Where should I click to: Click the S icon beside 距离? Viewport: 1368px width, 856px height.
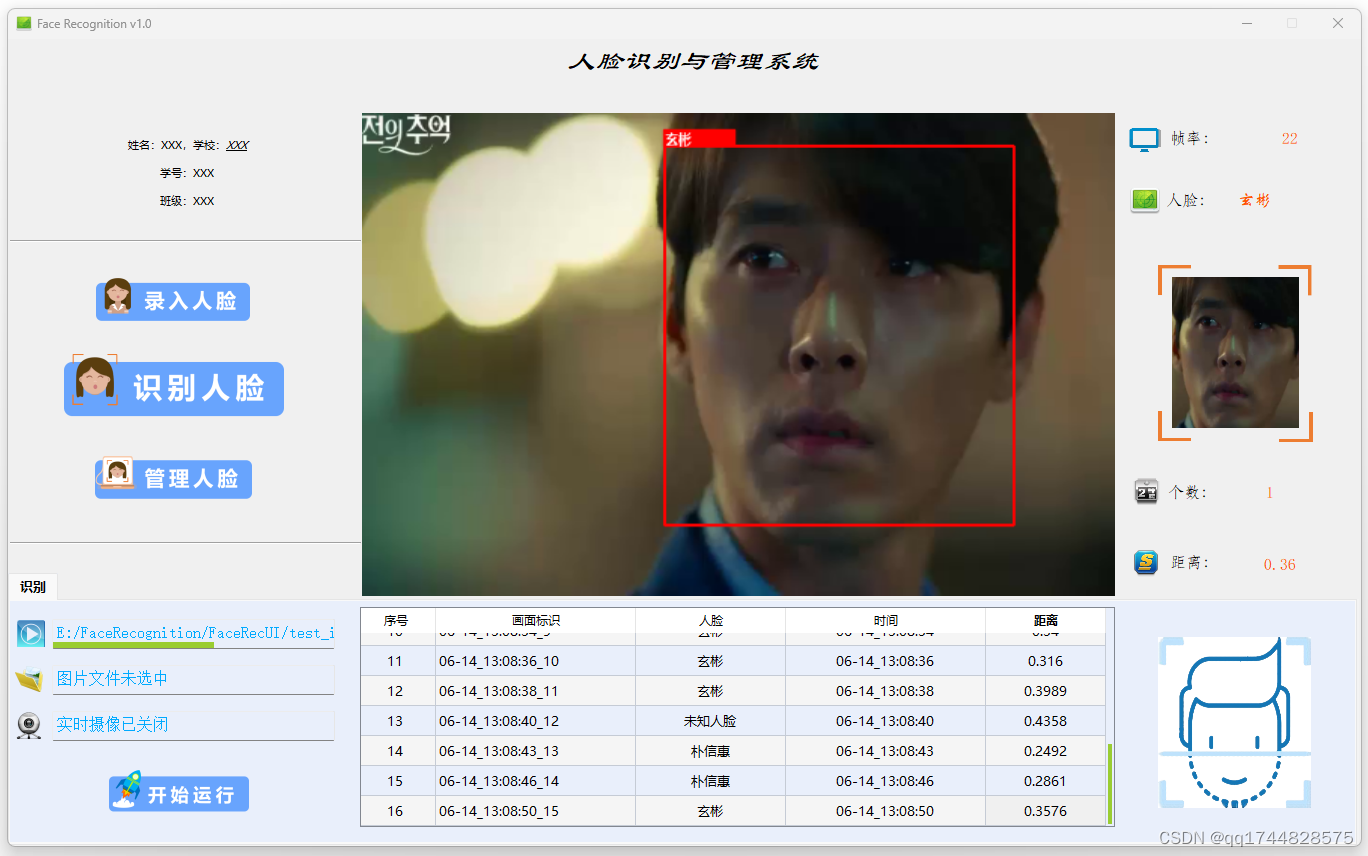(1146, 562)
